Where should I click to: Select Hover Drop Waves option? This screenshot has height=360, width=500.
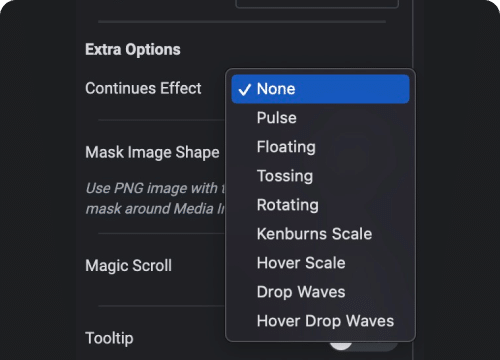pos(320,321)
